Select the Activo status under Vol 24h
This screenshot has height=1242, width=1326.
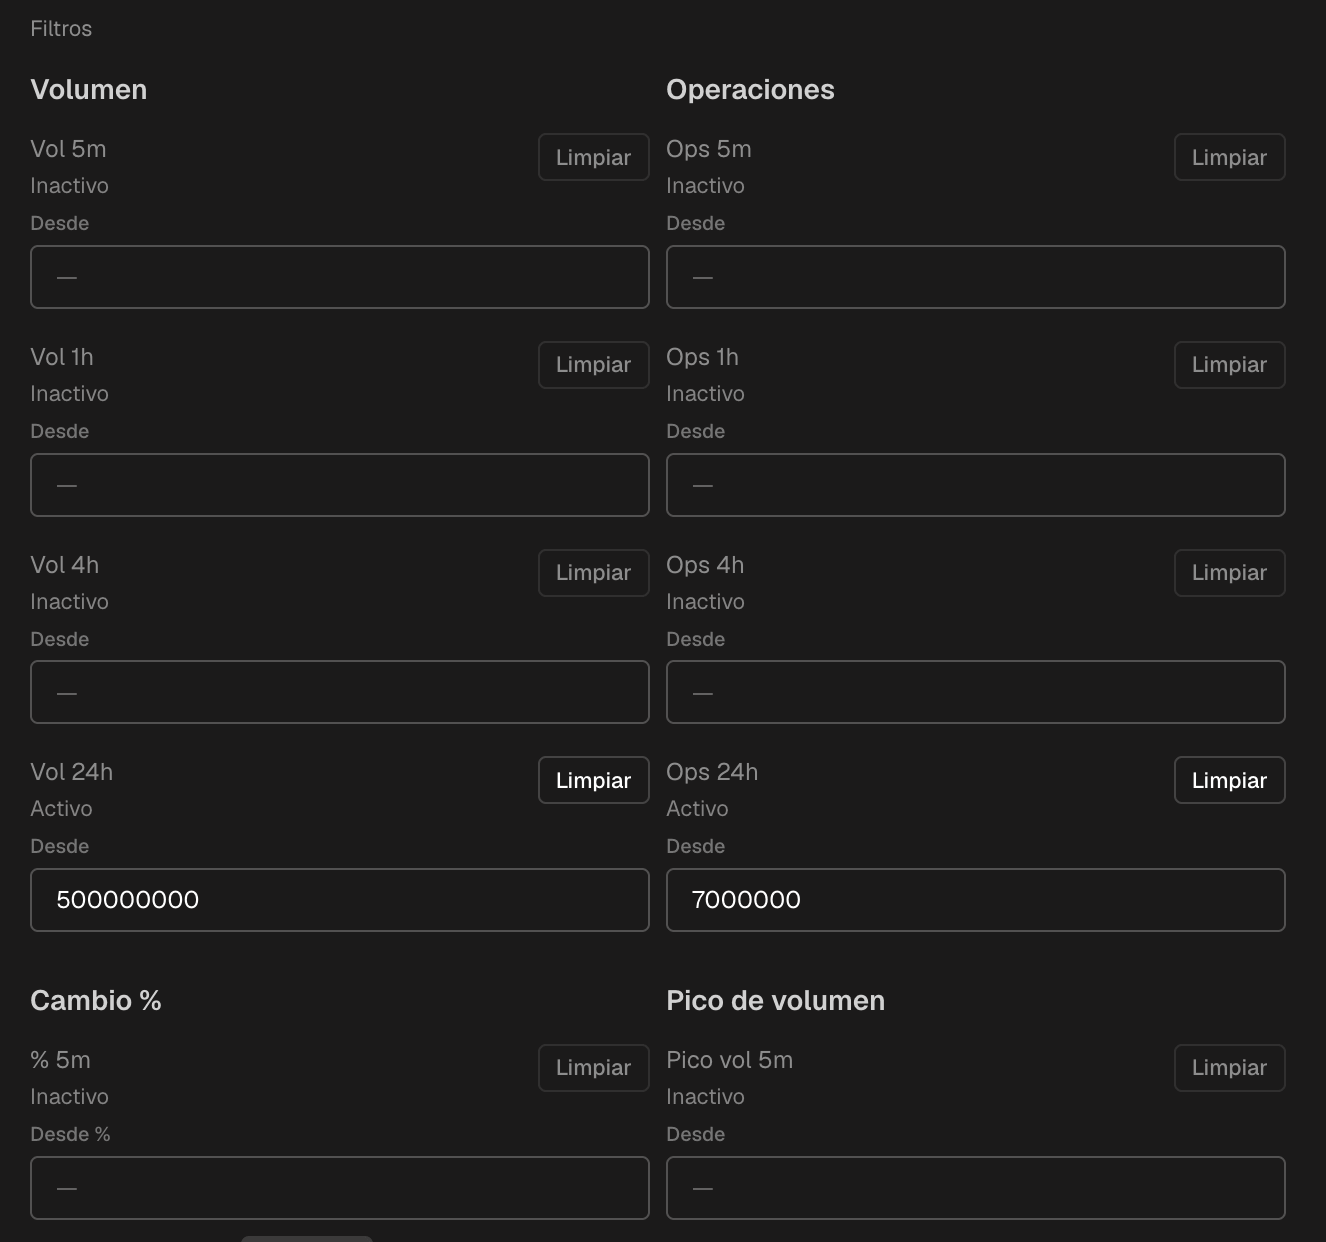pyautogui.click(x=61, y=809)
